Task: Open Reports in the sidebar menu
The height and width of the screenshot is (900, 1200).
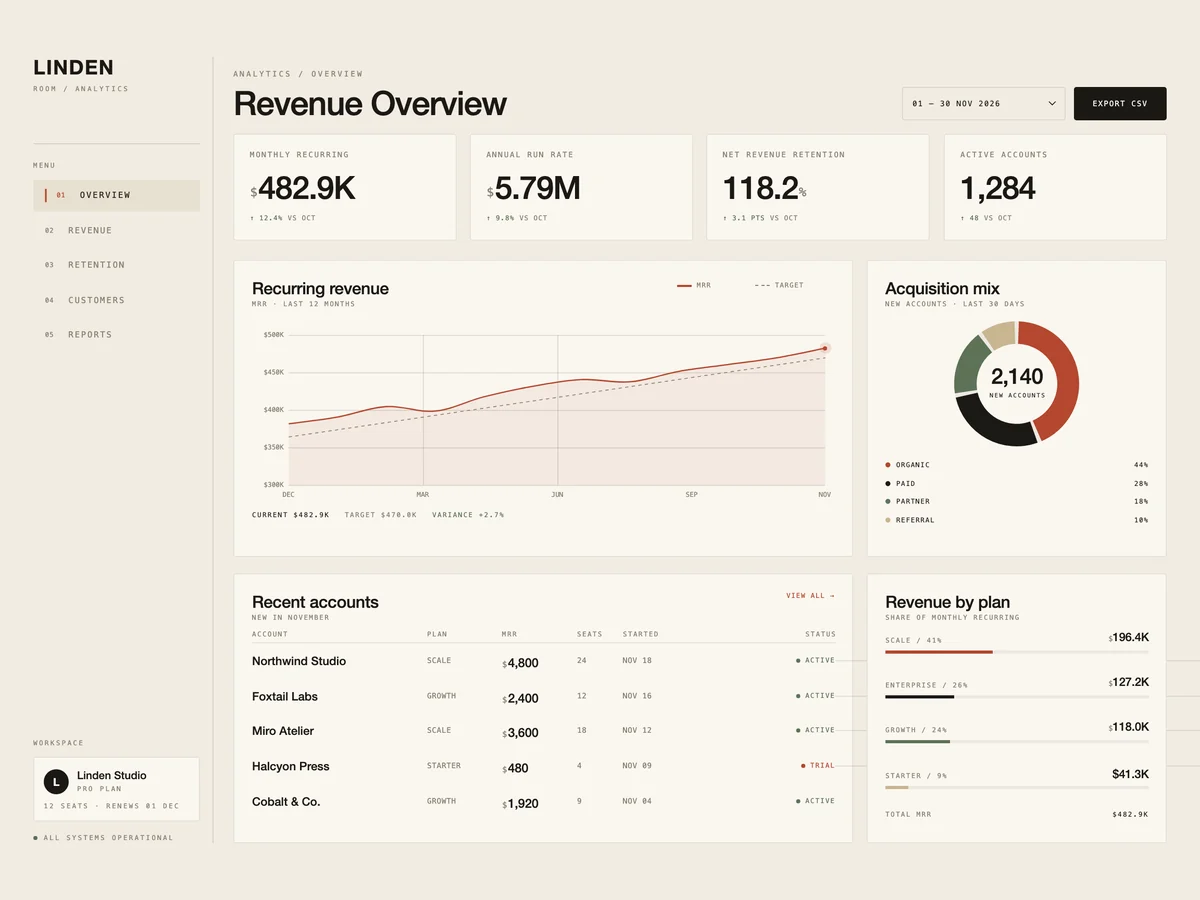Action: pyautogui.click(x=116, y=335)
